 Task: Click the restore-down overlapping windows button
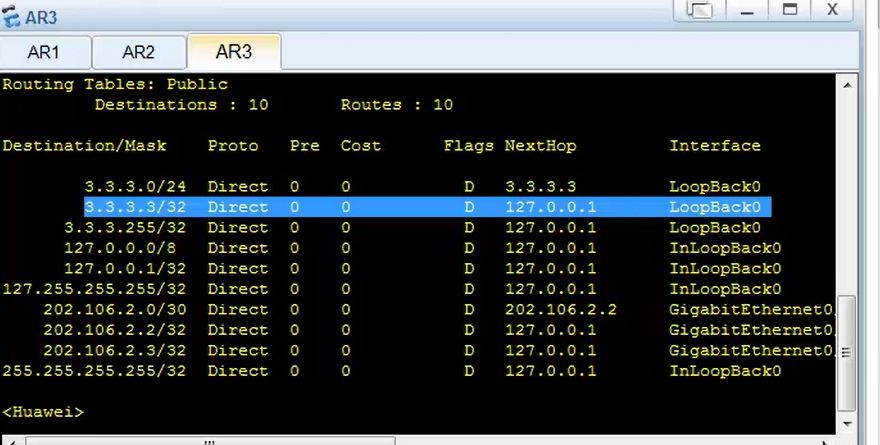click(x=700, y=10)
